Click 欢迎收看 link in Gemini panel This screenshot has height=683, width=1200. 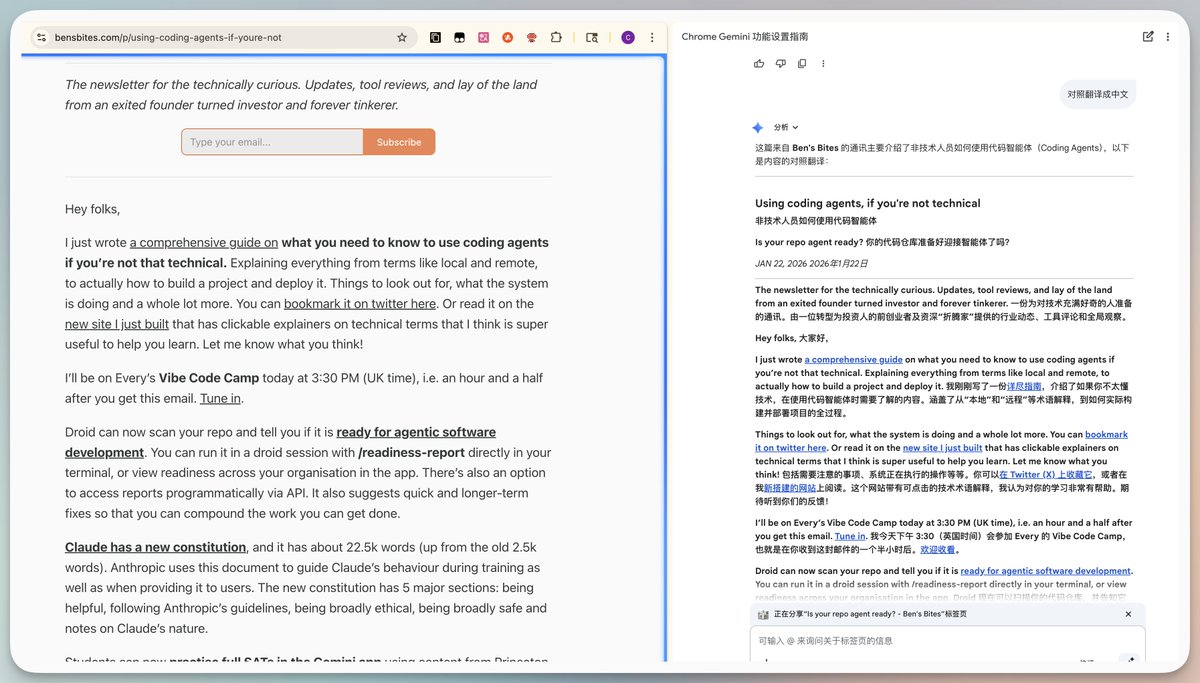938,549
